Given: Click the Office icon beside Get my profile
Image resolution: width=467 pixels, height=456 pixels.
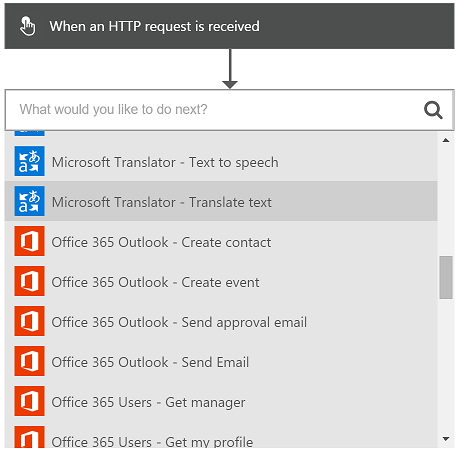Looking at the screenshot, I should coord(29,437).
